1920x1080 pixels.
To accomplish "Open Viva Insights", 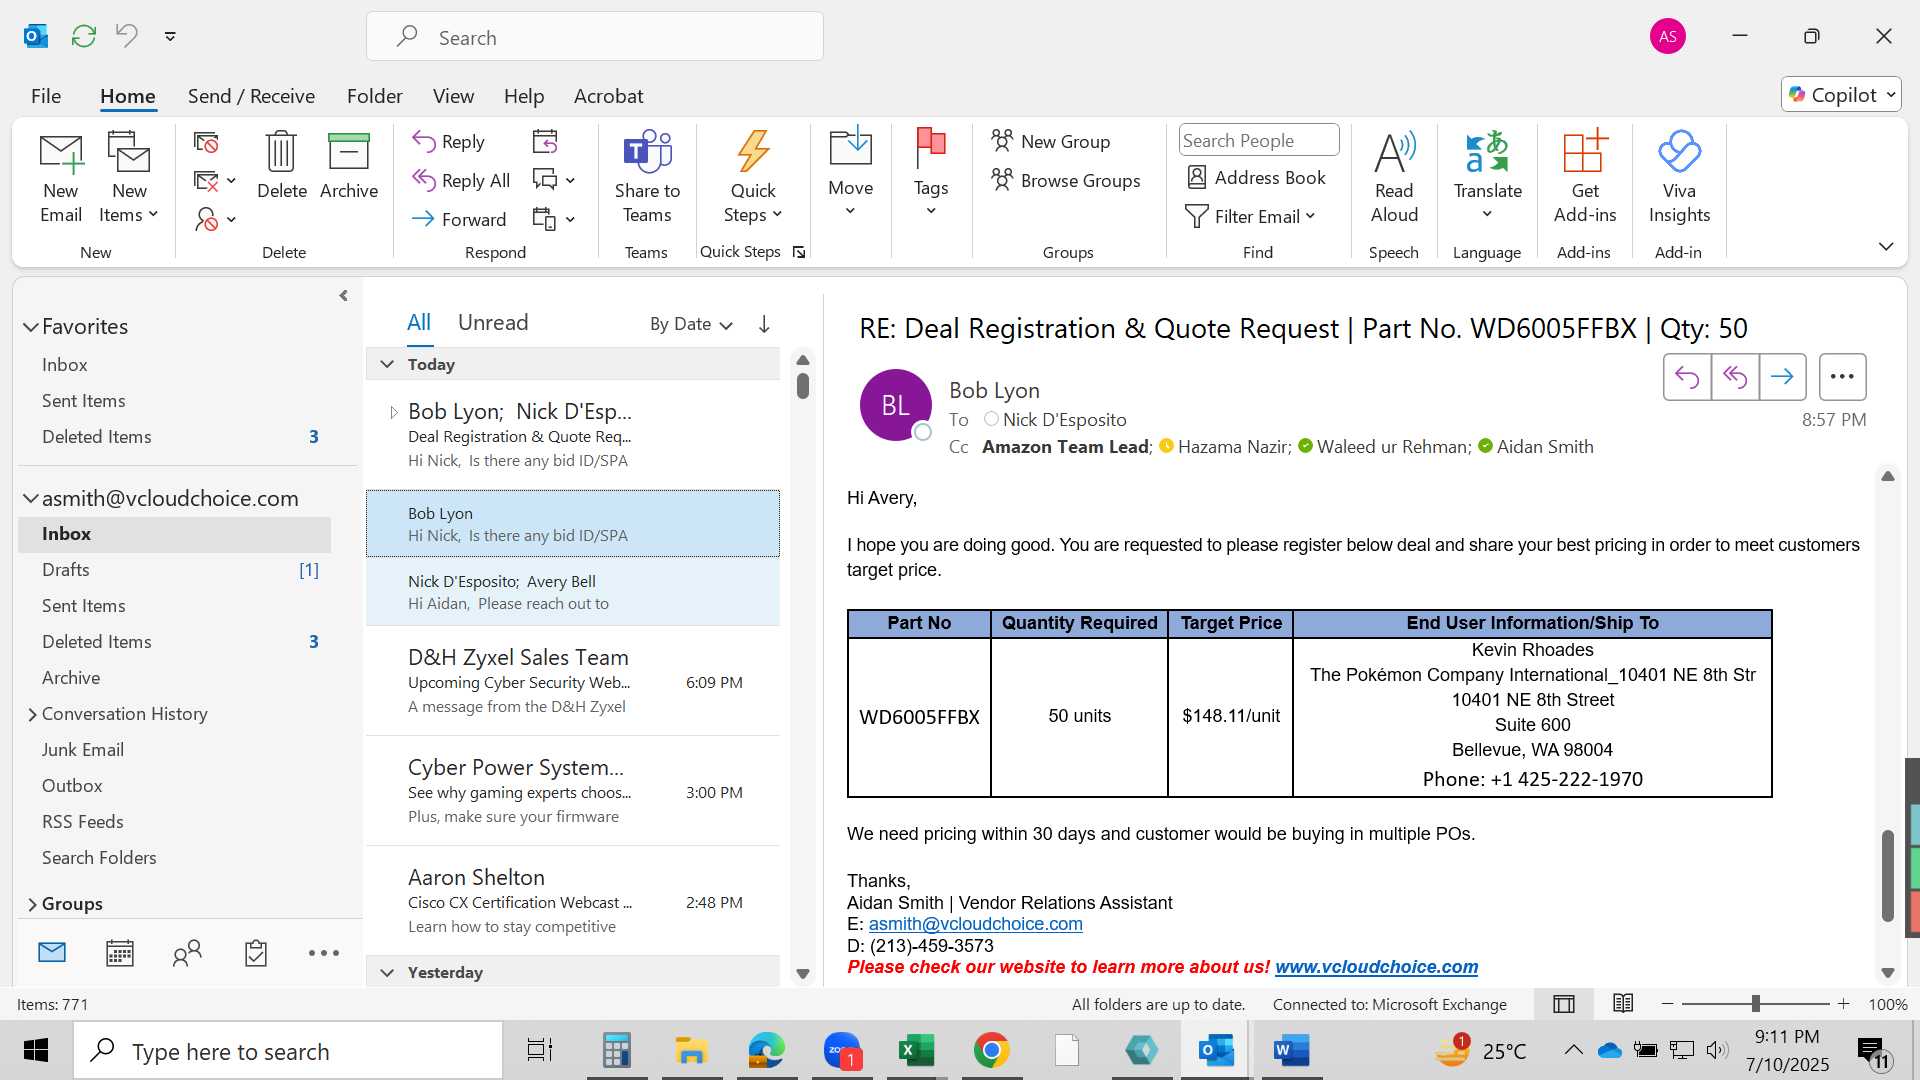I will pos(1679,178).
